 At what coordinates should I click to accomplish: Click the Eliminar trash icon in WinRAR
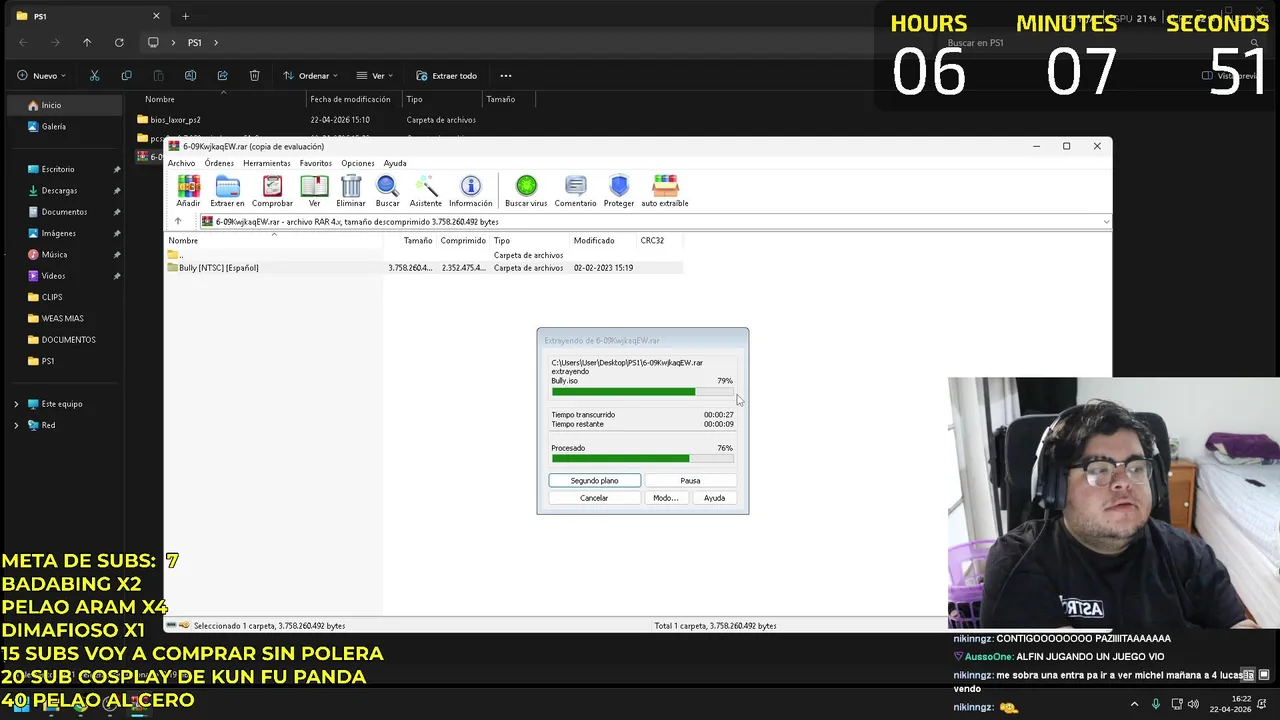click(351, 191)
